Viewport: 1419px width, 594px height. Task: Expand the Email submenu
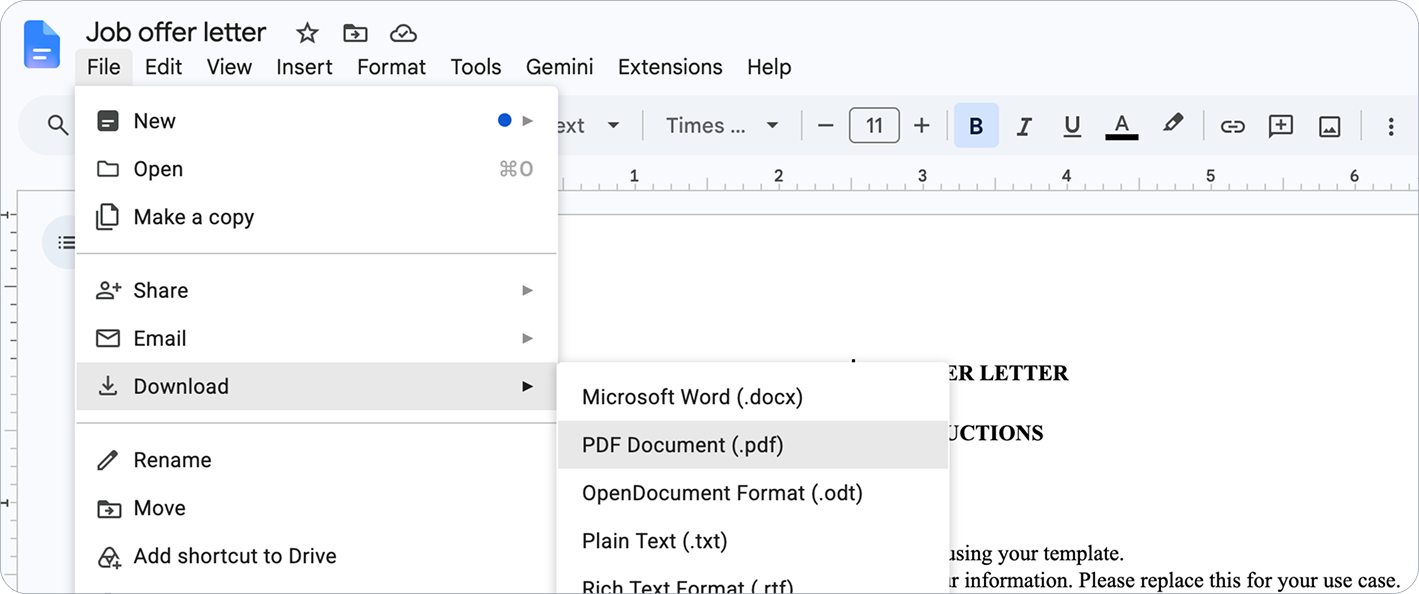(x=316, y=338)
